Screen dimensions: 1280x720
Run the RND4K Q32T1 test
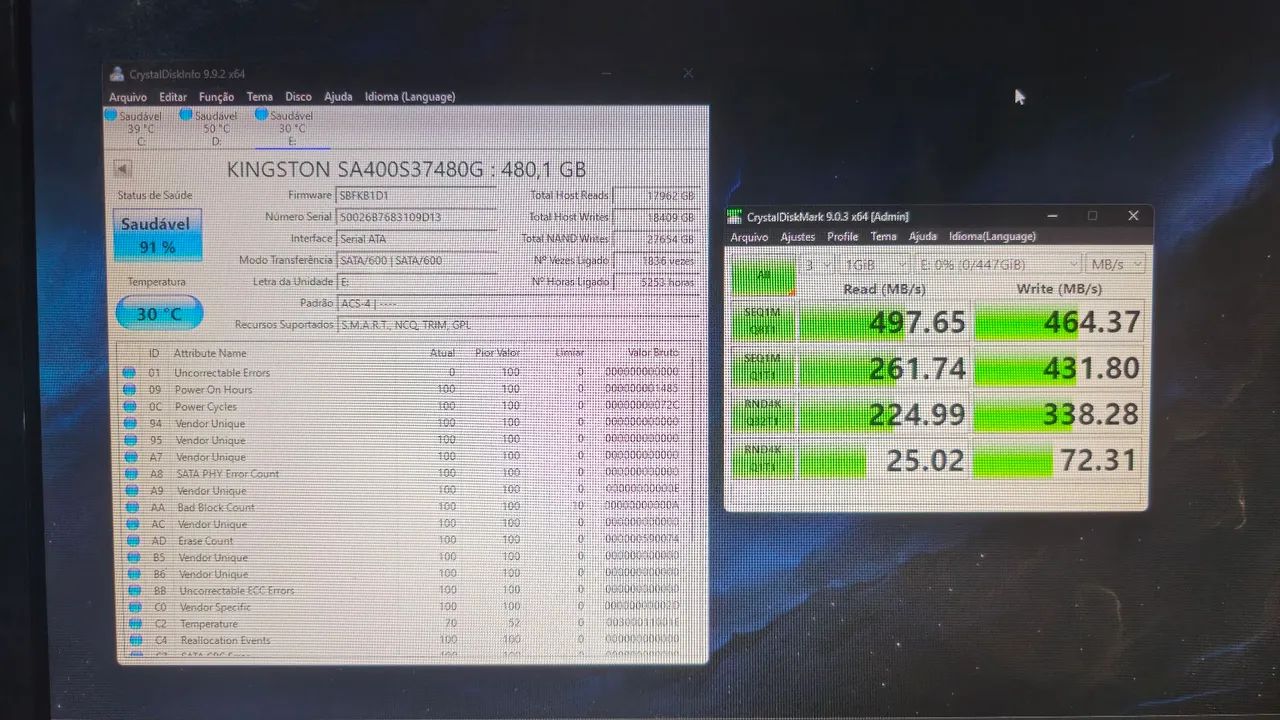click(x=763, y=413)
